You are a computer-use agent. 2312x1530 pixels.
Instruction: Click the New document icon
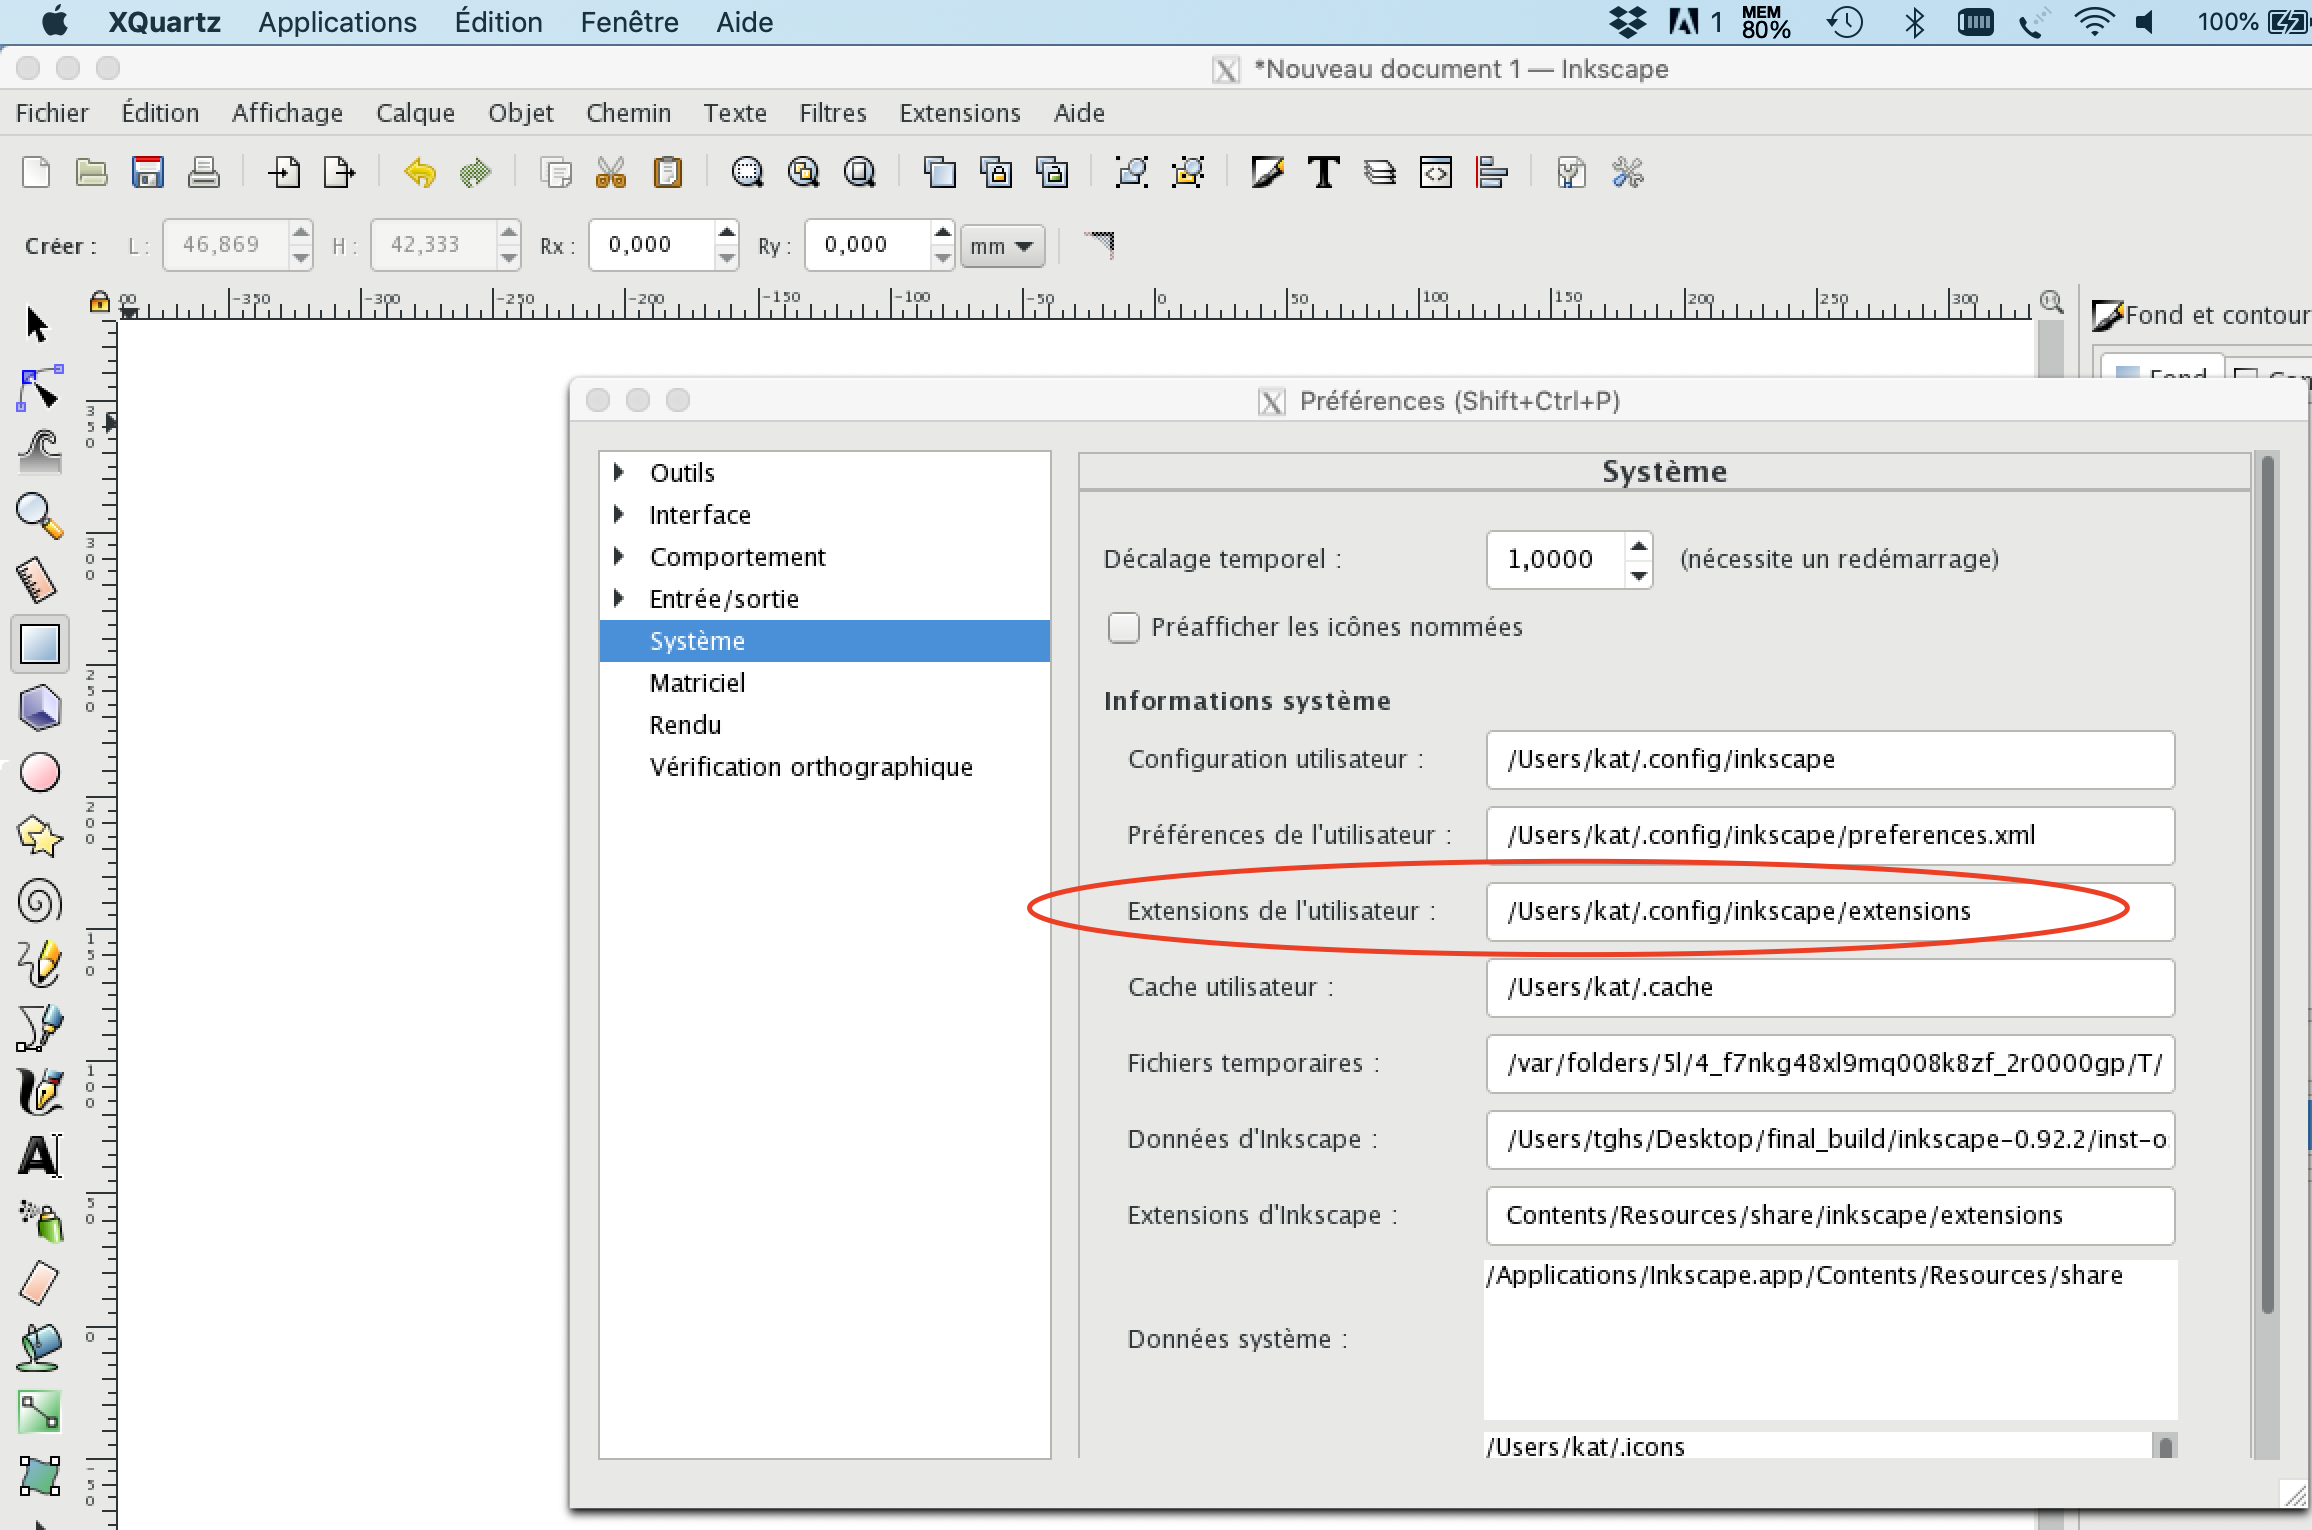point(36,173)
